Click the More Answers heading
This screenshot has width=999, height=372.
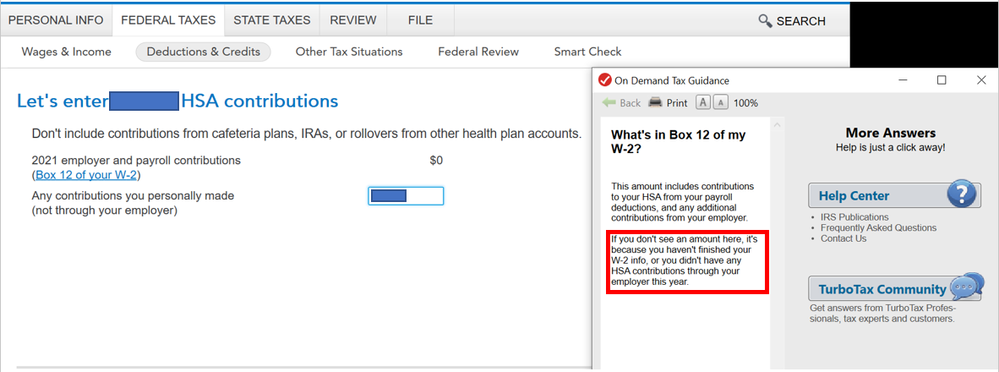pos(891,133)
